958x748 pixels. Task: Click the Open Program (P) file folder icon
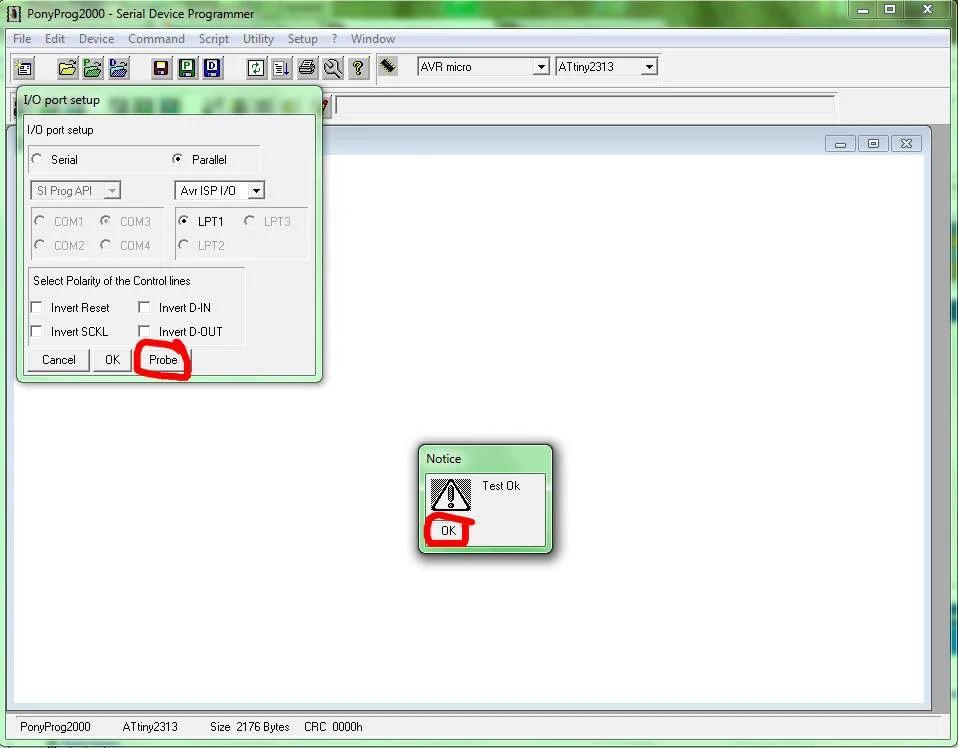point(93,67)
